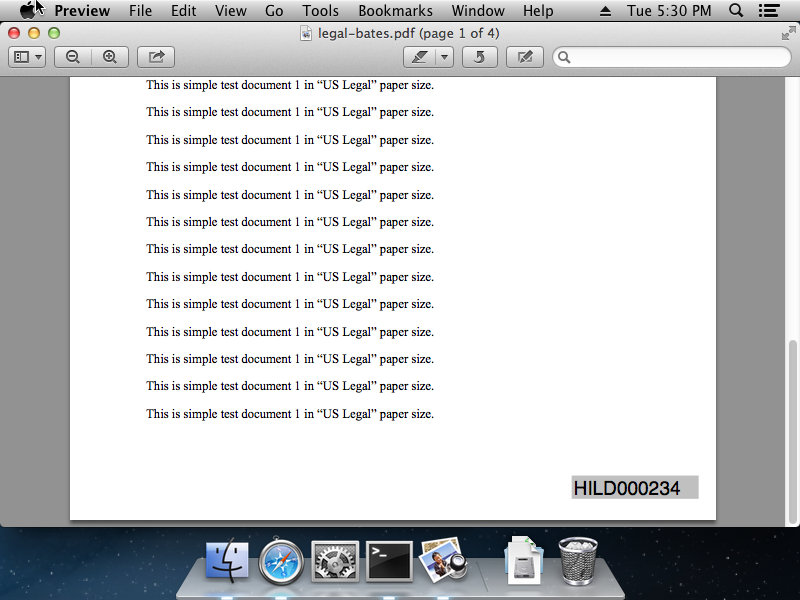Open the Help menu

(x=538, y=11)
